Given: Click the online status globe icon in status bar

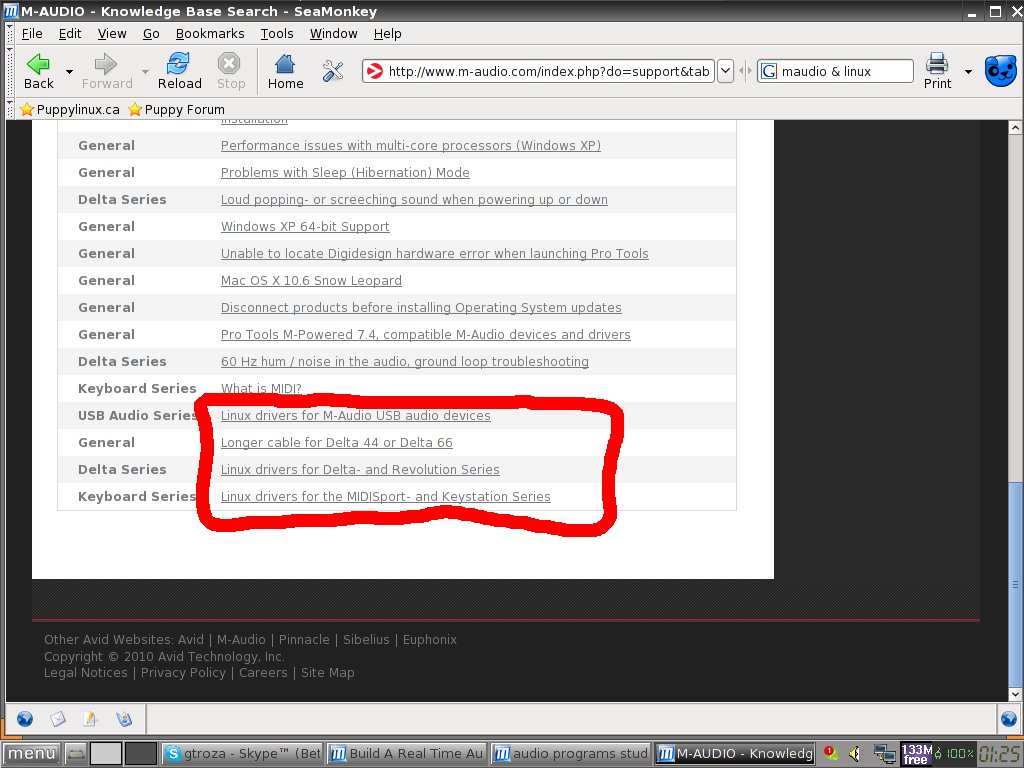Looking at the screenshot, I should coord(1008,718).
